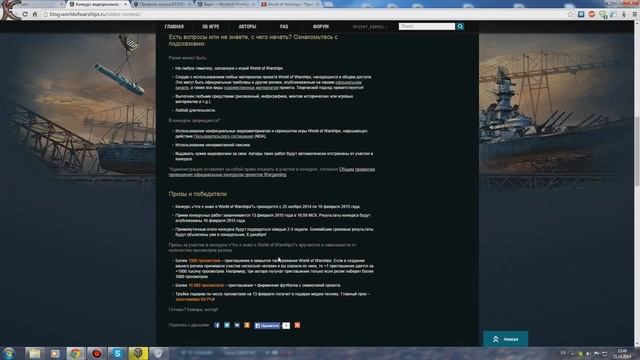
Task: Go to the ГЛАВНАЯ menu item
Action: pyautogui.click(x=174, y=27)
